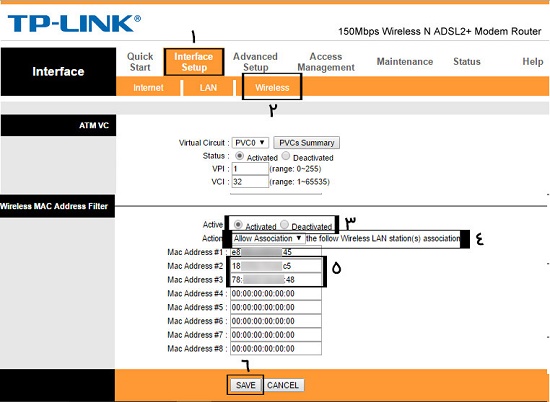Click the PVCs Summary button

tap(307, 143)
